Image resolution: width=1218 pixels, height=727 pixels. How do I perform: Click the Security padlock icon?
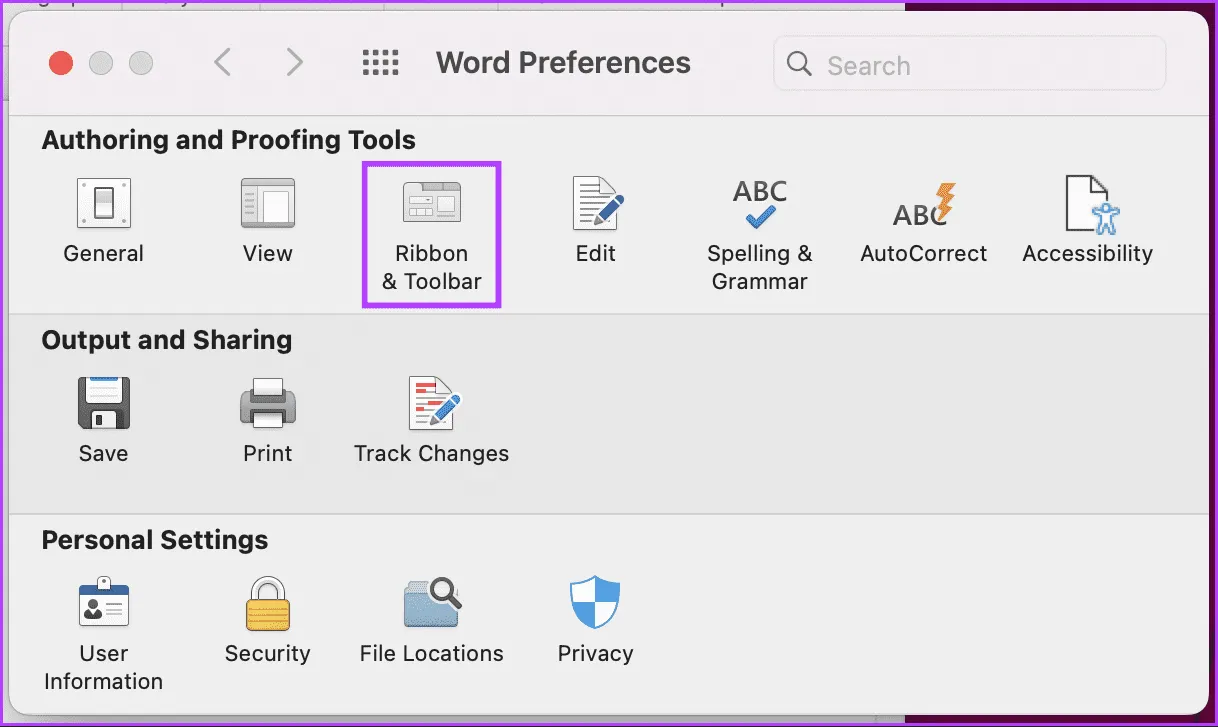[267, 604]
